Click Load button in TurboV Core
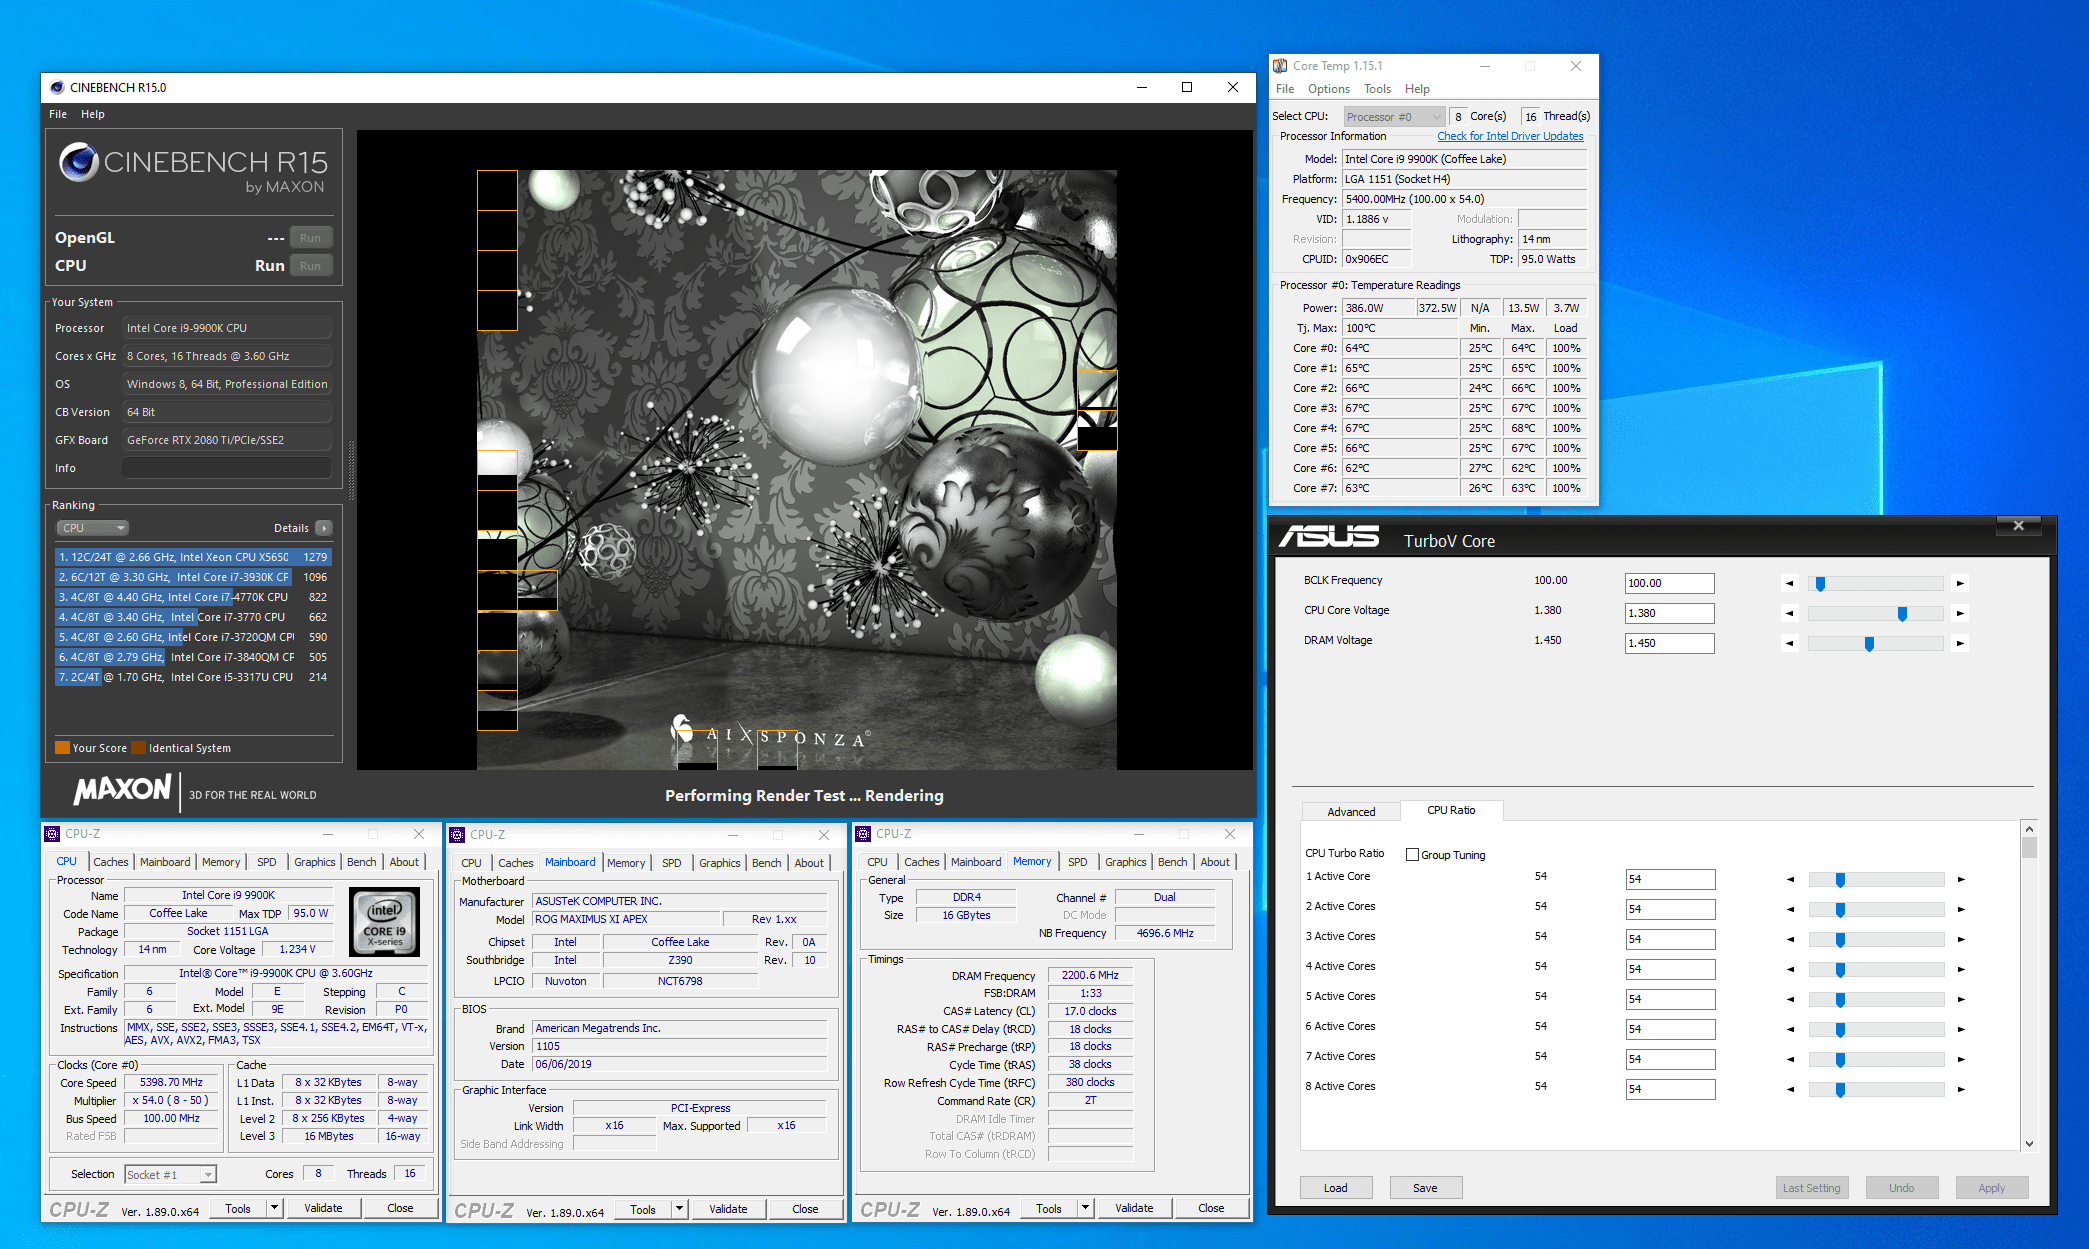Screen dimensions: 2089x1249 (1336, 1188)
